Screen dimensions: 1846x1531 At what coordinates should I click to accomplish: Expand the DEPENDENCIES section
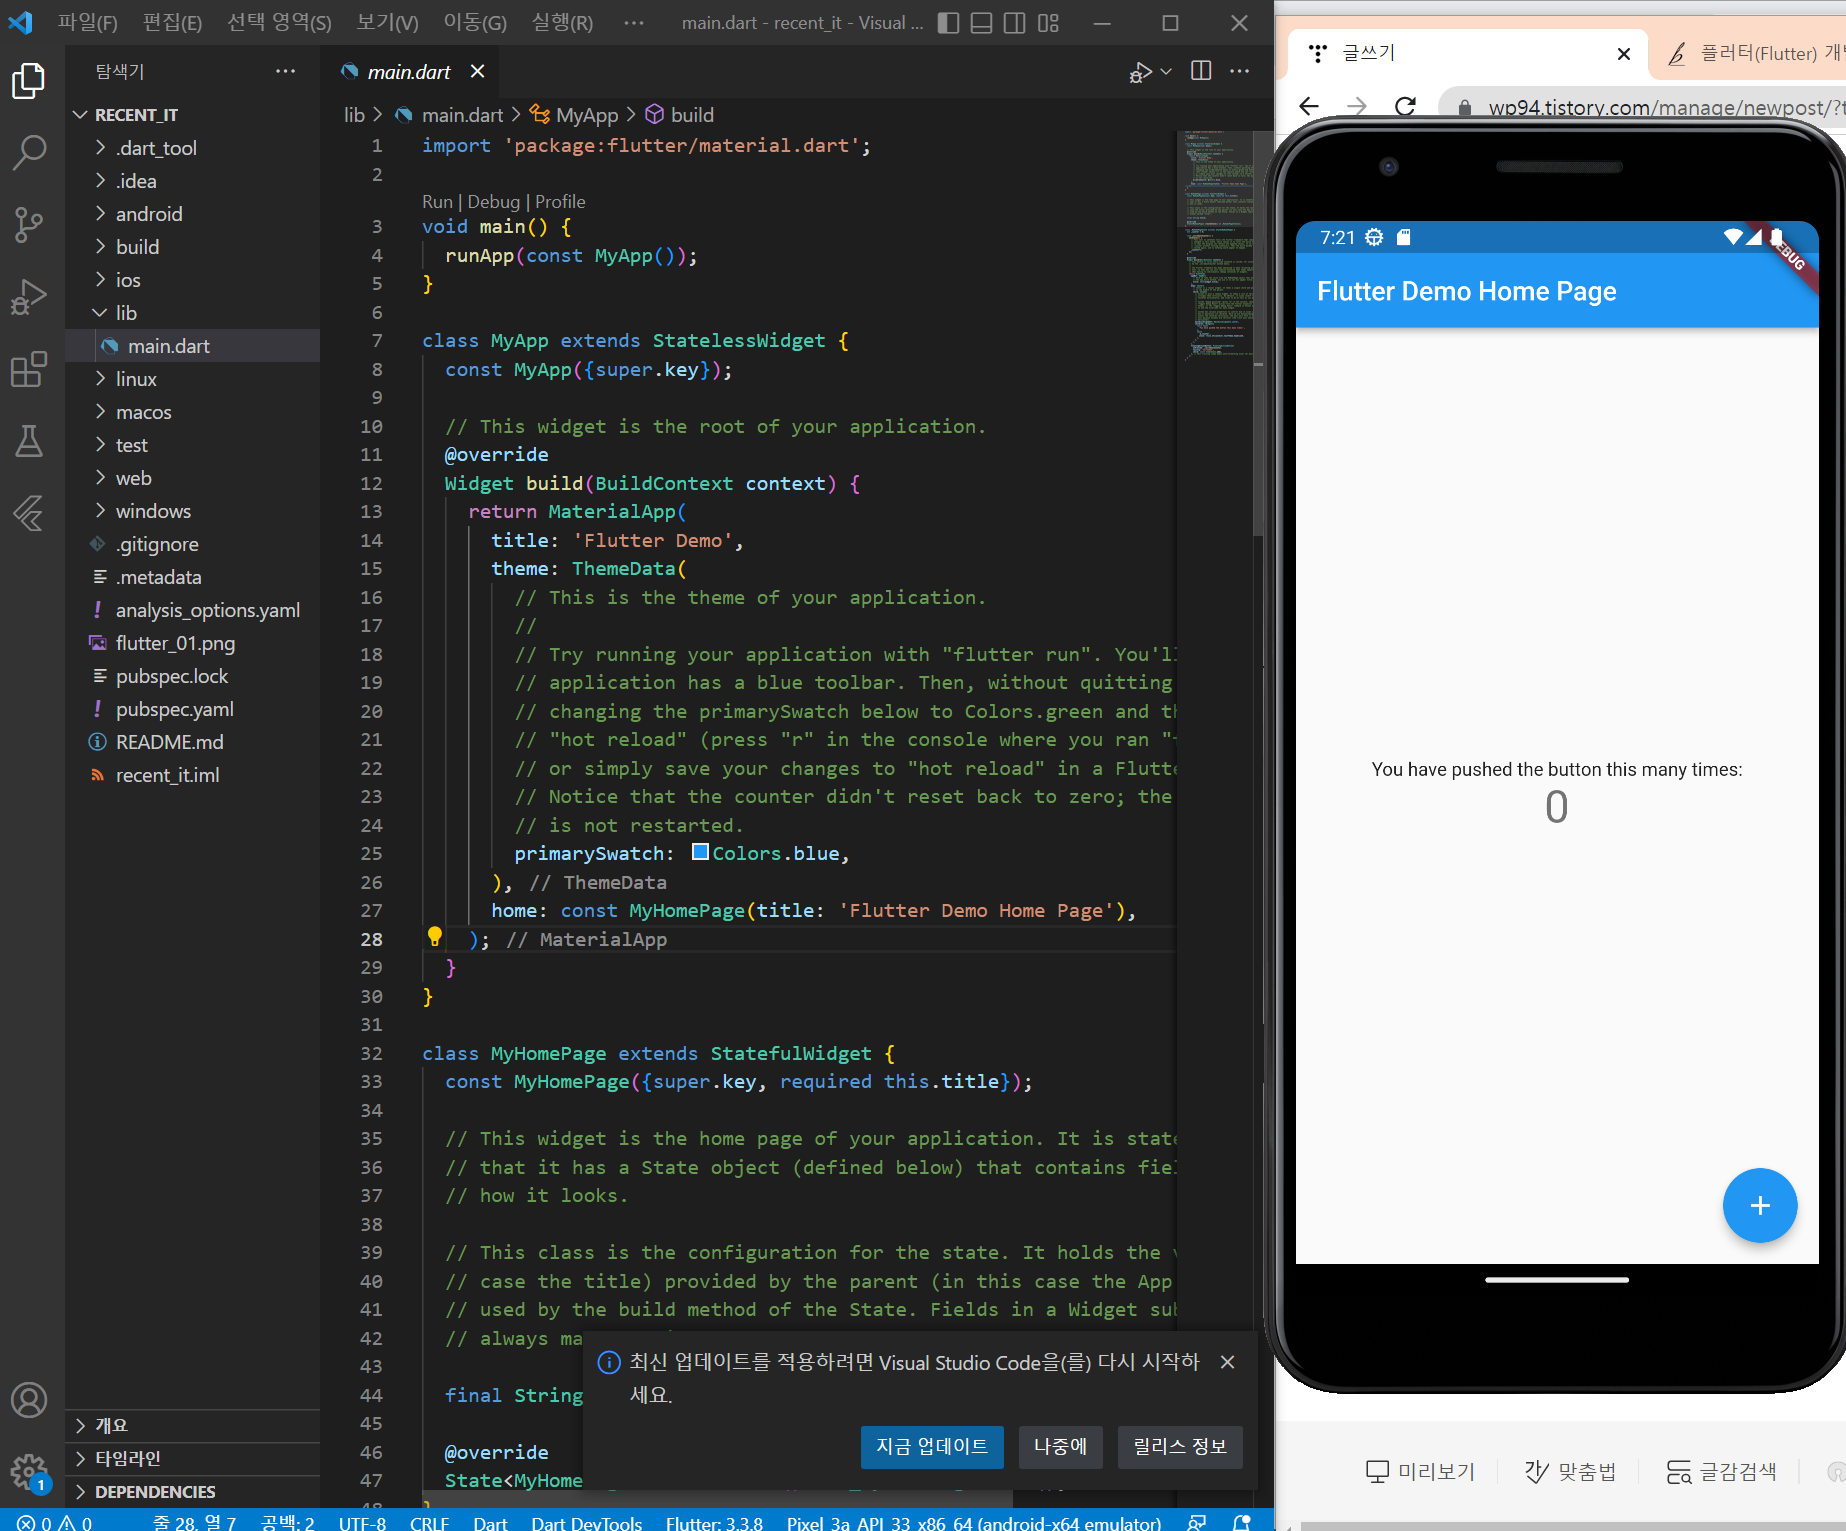pyautogui.click(x=193, y=1491)
